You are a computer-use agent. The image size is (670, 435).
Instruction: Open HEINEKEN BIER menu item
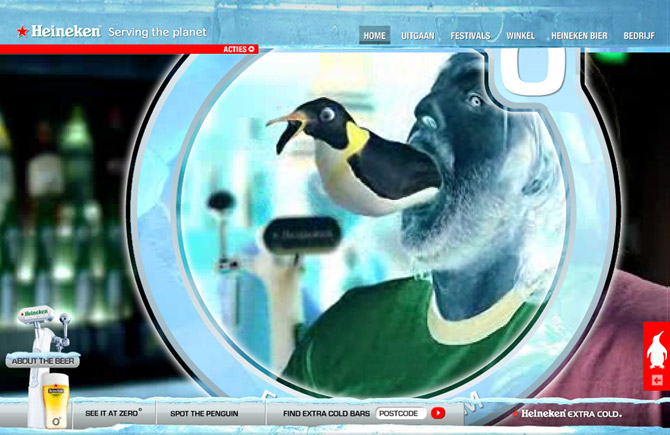click(x=579, y=36)
